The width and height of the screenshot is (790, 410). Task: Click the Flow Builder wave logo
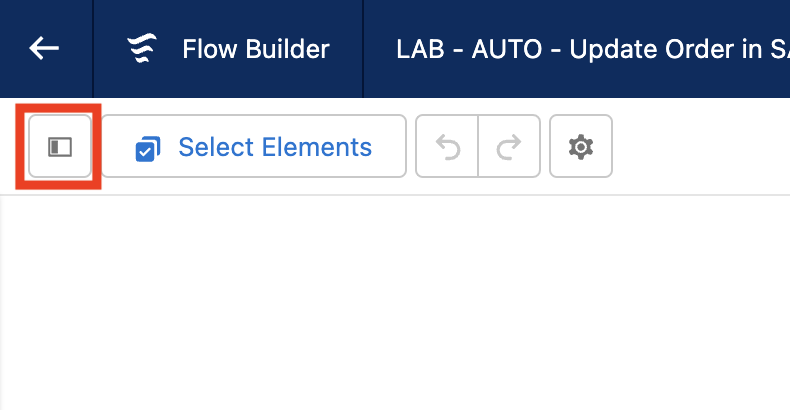[x=144, y=49]
